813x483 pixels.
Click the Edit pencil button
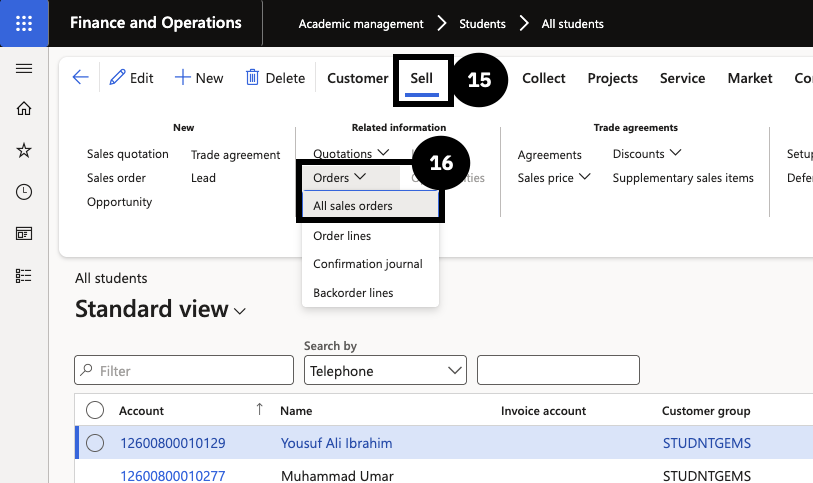point(131,78)
